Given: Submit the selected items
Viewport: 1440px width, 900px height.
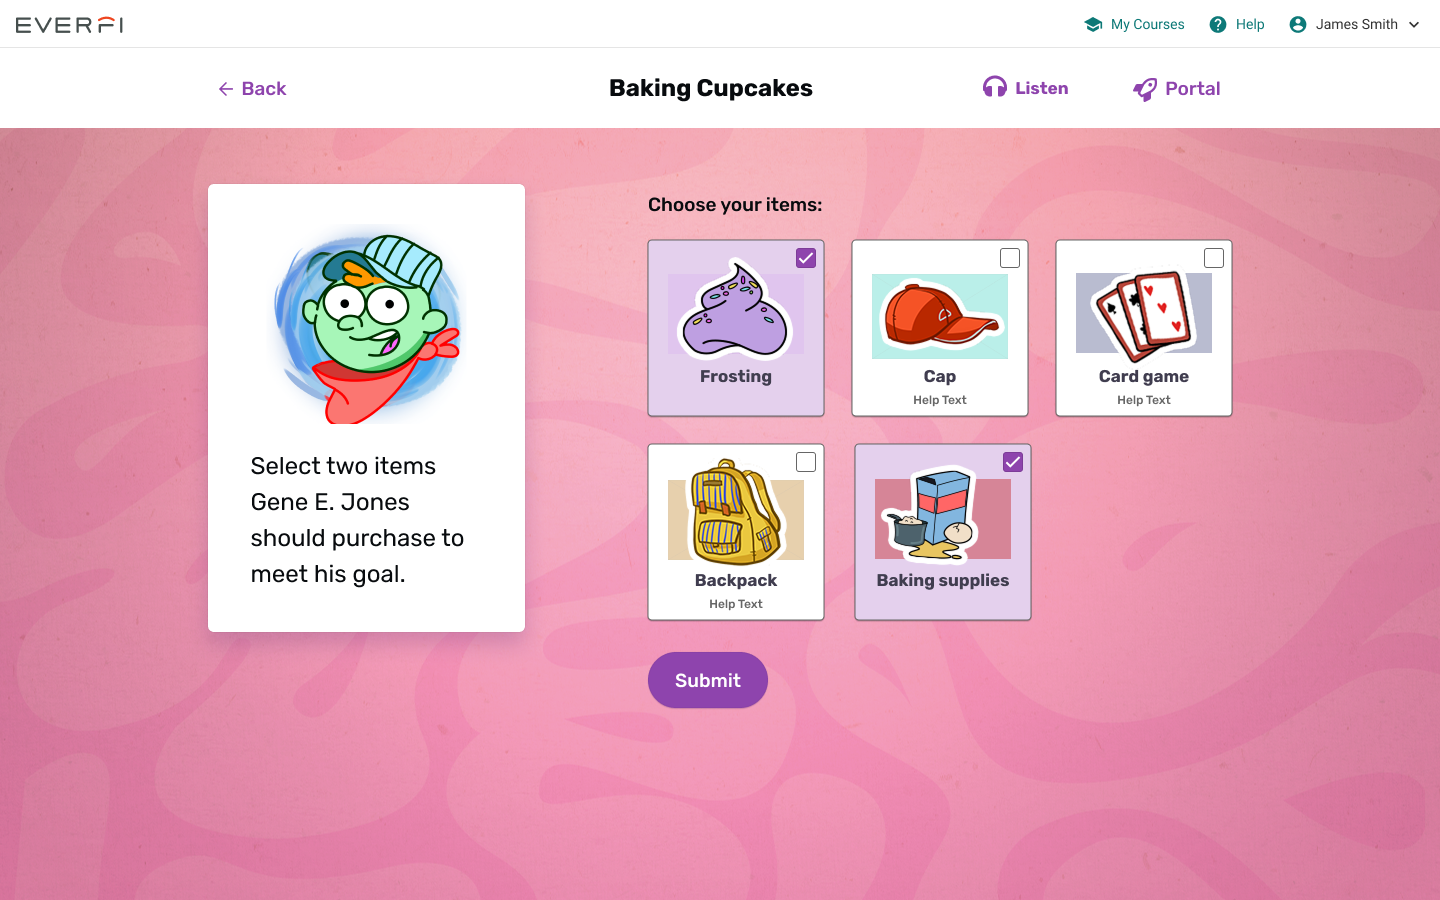Looking at the screenshot, I should [x=708, y=680].
